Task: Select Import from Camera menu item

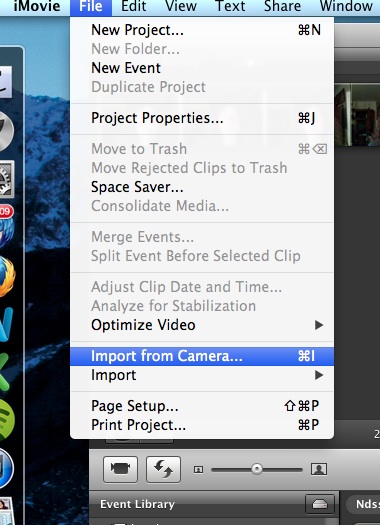Action: pos(202,356)
